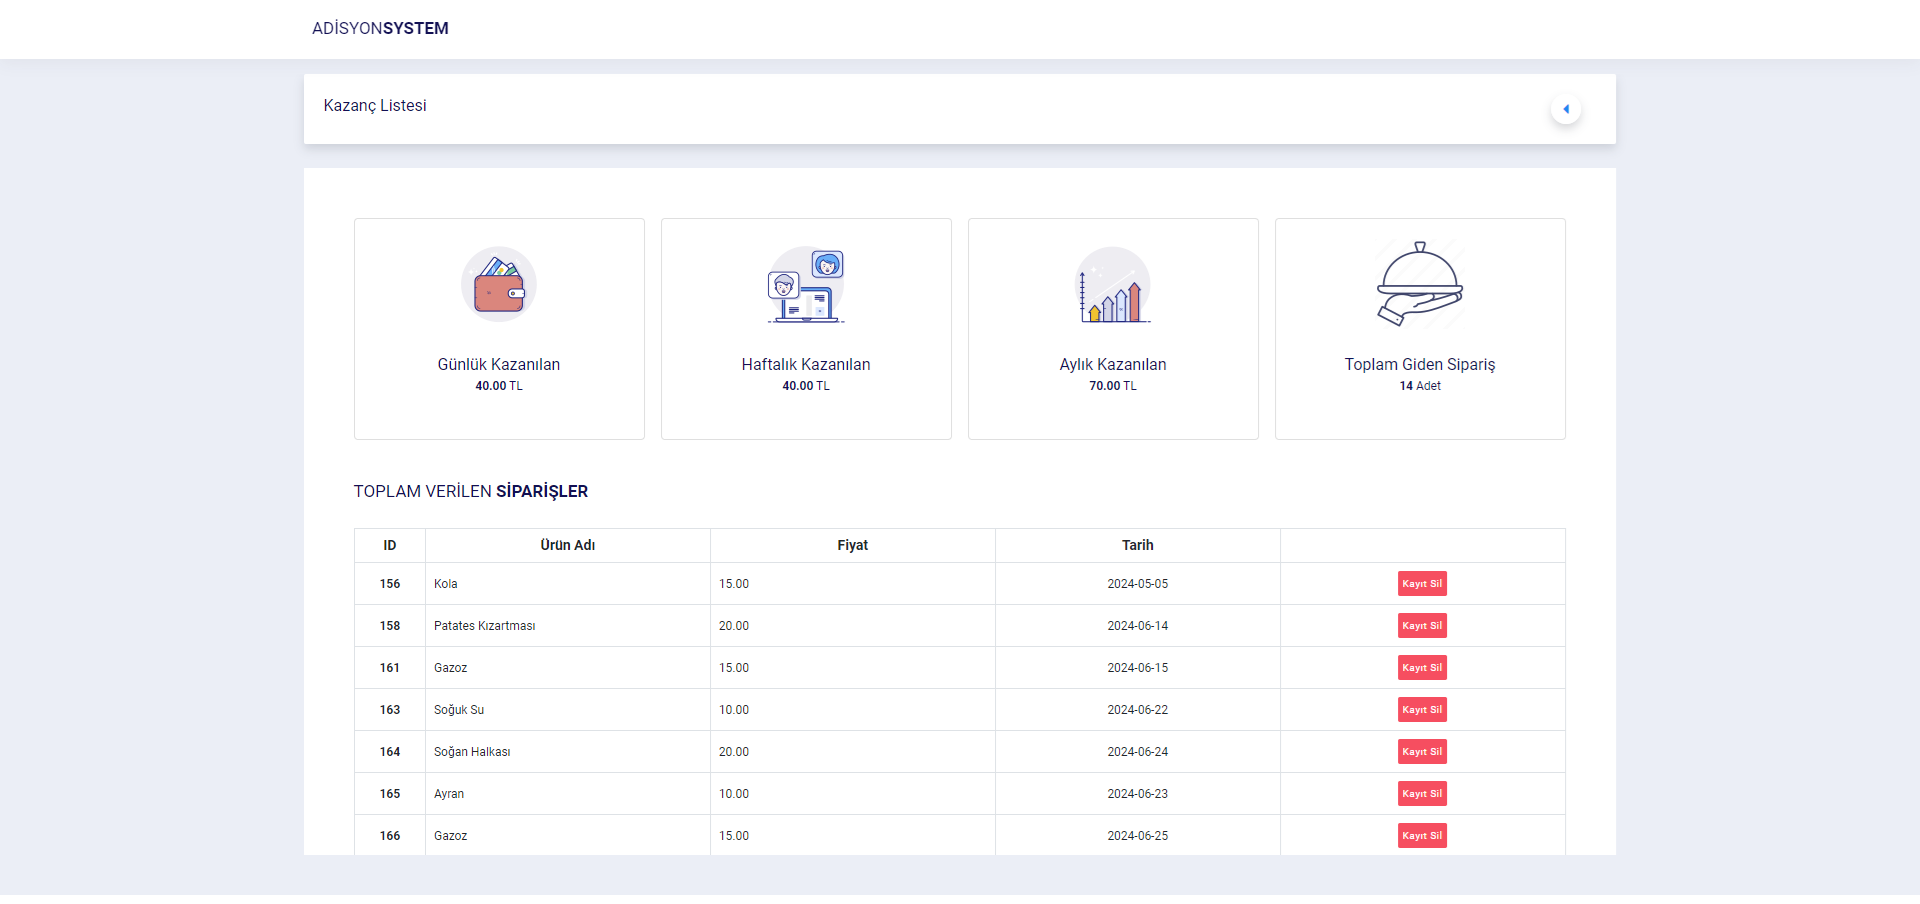
Task: Click the blue back arrow button
Action: click(x=1566, y=109)
